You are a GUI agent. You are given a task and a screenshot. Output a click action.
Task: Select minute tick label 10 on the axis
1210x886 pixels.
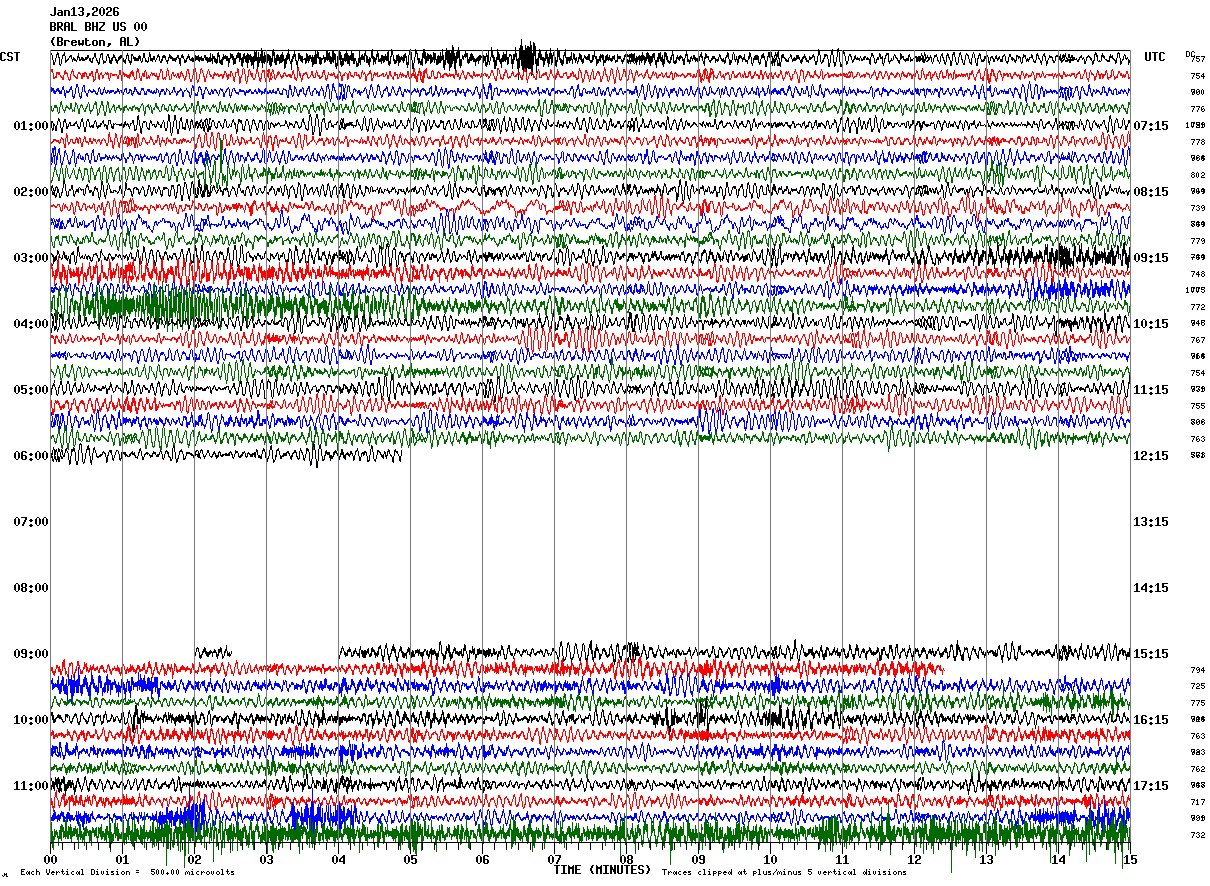point(770,860)
